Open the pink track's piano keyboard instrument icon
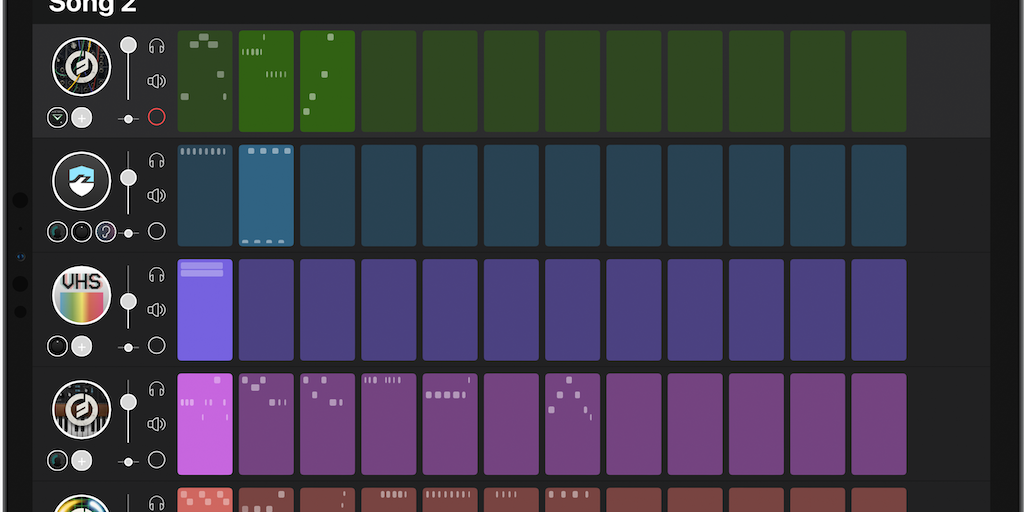This screenshot has width=1024, height=512. click(x=82, y=409)
